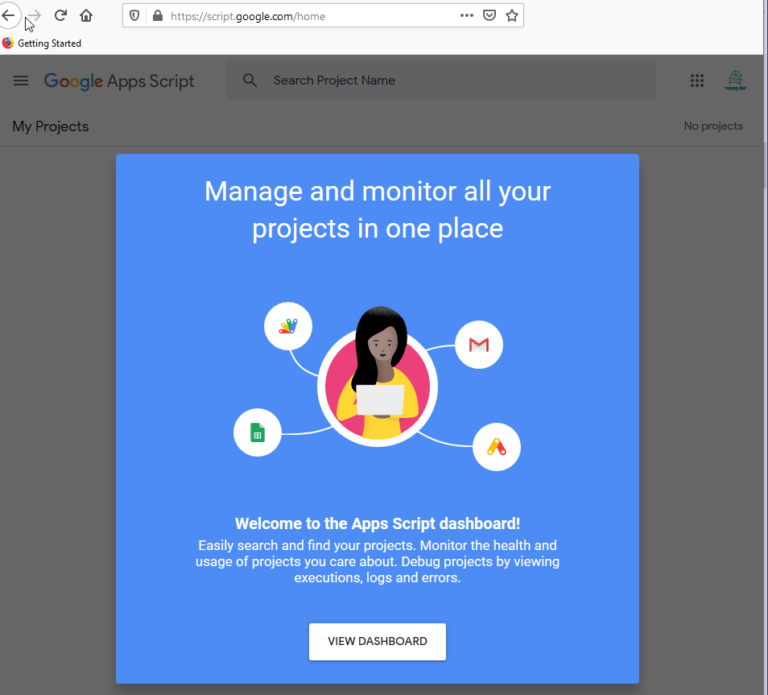Open the Google account avatar menu
Viewport: 768px width, 695px height.
[x=735, y=80]
